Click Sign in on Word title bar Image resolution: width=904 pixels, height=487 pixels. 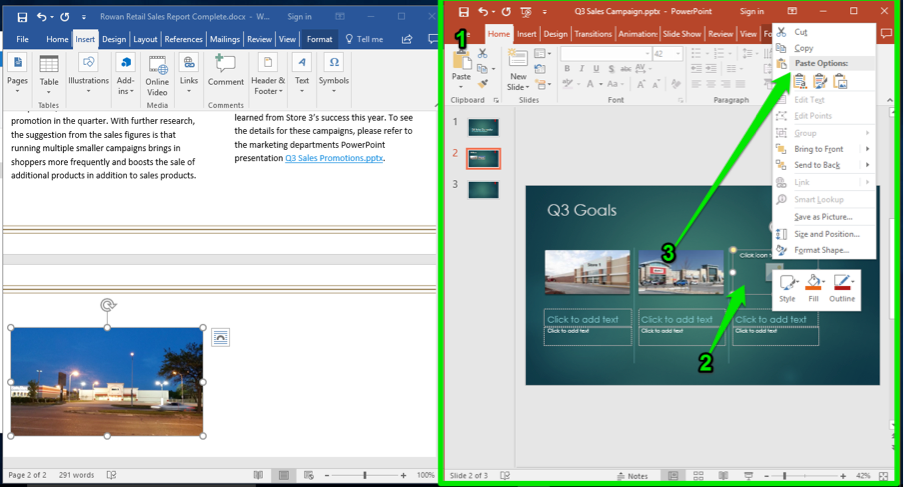pos(299,17)
